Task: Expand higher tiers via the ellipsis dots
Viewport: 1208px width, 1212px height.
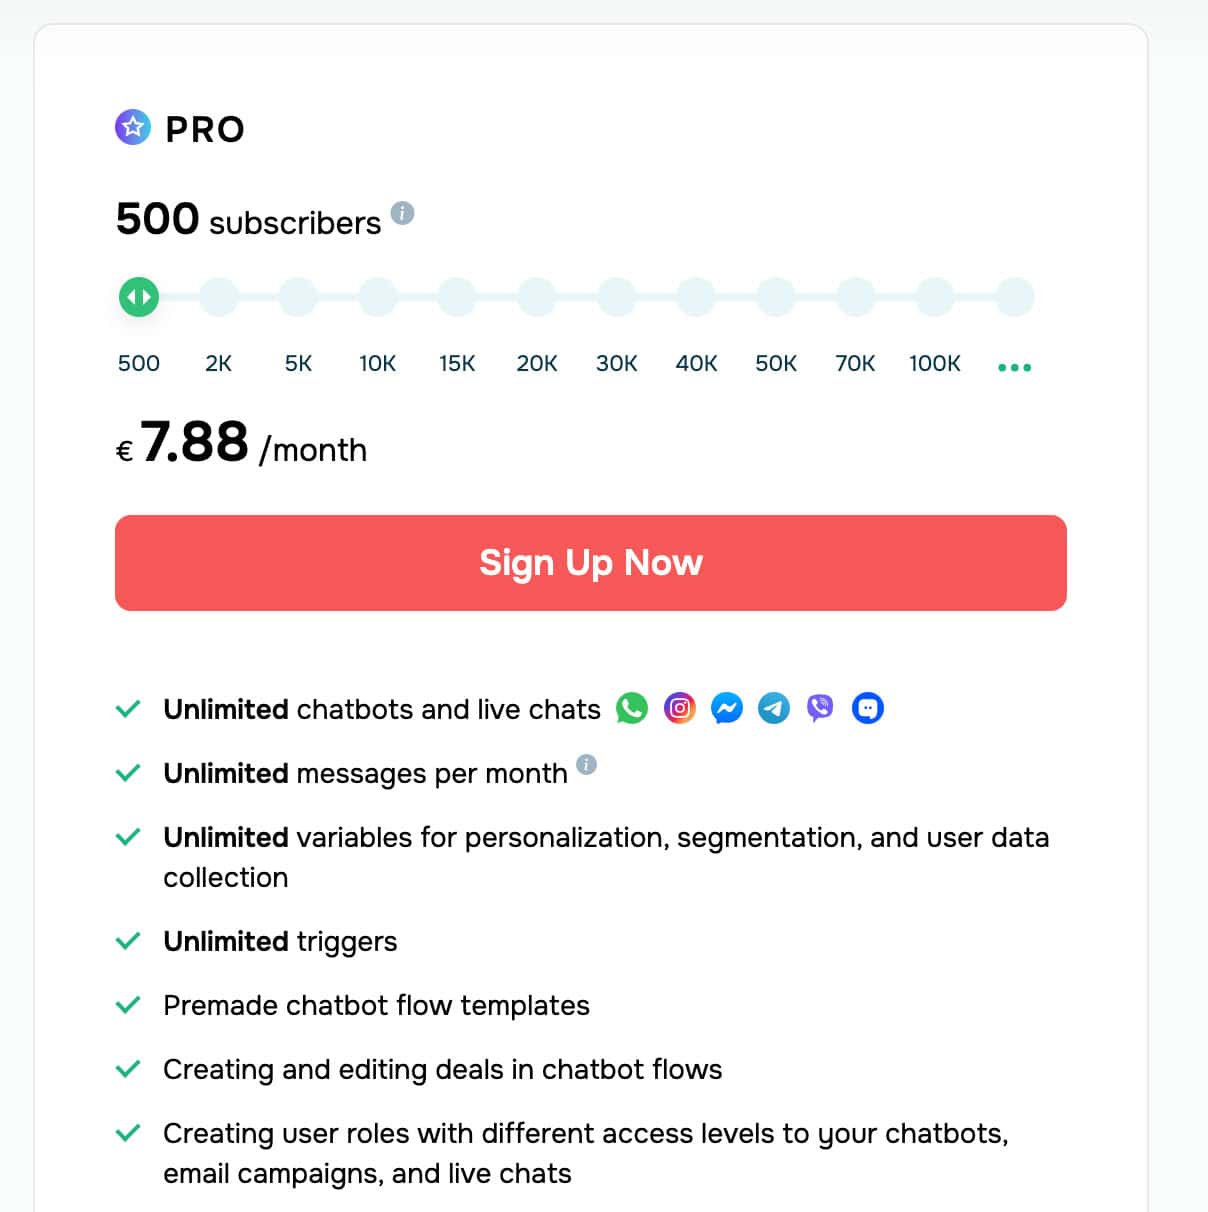Action: click(x=1014, y=366)
